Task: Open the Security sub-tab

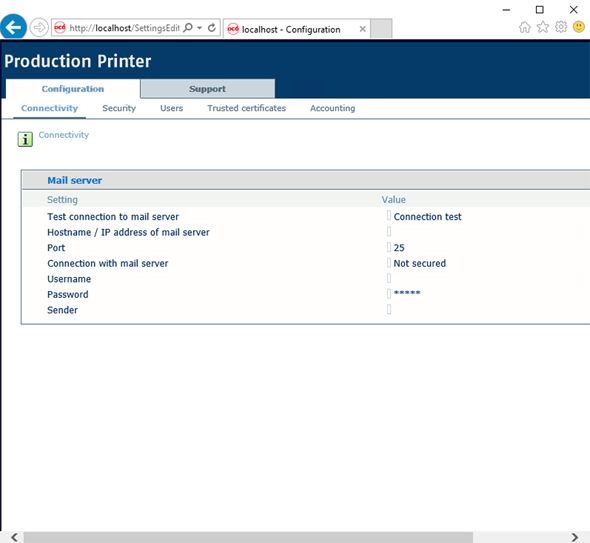Action: click(119, 108)
